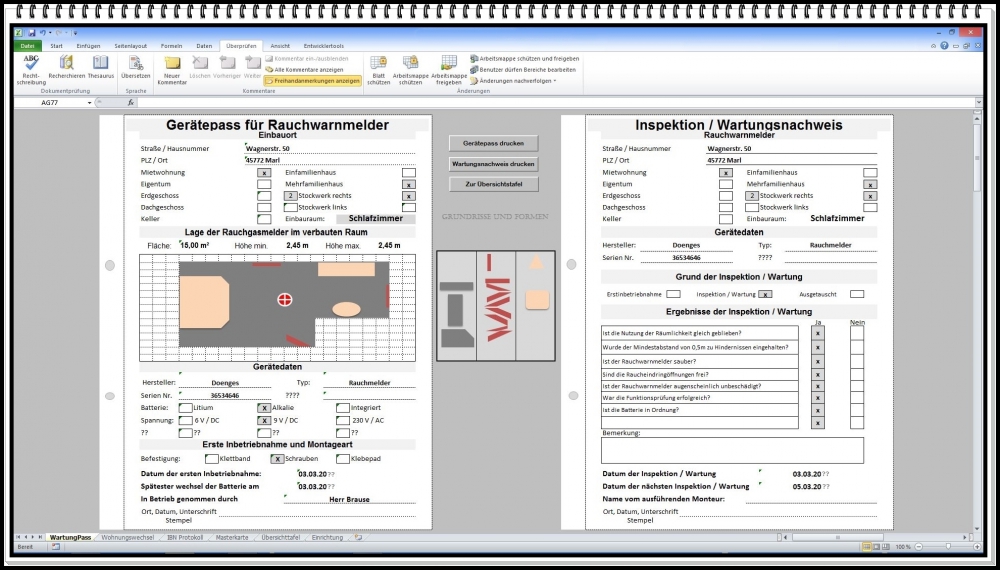This screenshot has height=570, width=1000.
Task: Open the Recherchieren research tool
Action: point(67,68)
